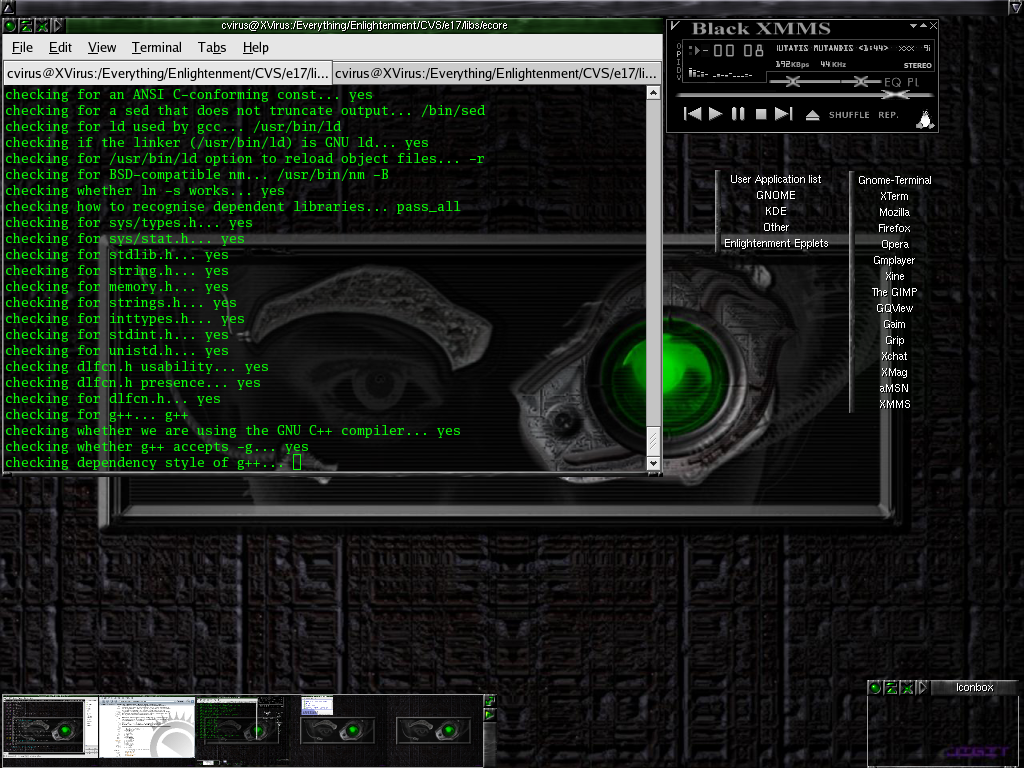Expand the KDE submenu

[776, 211]
